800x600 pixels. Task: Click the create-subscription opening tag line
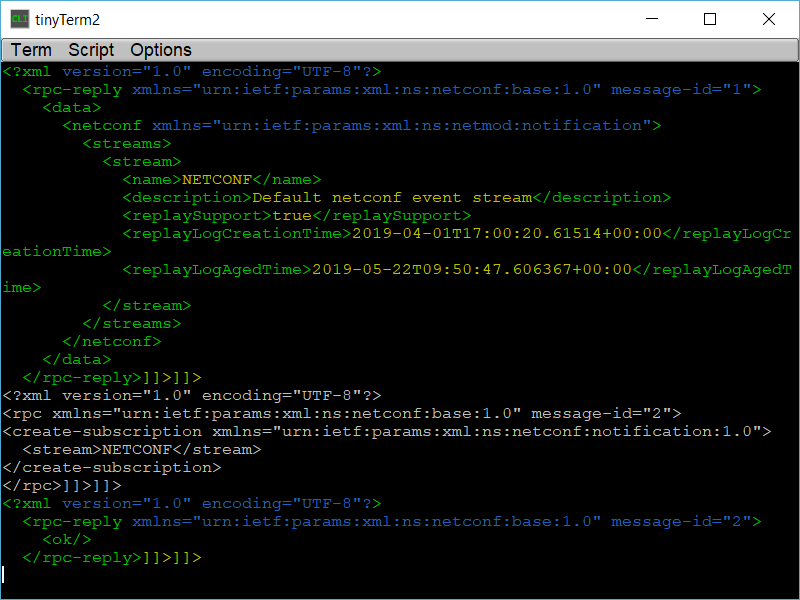pyautogui.click(x=387, y=432)
